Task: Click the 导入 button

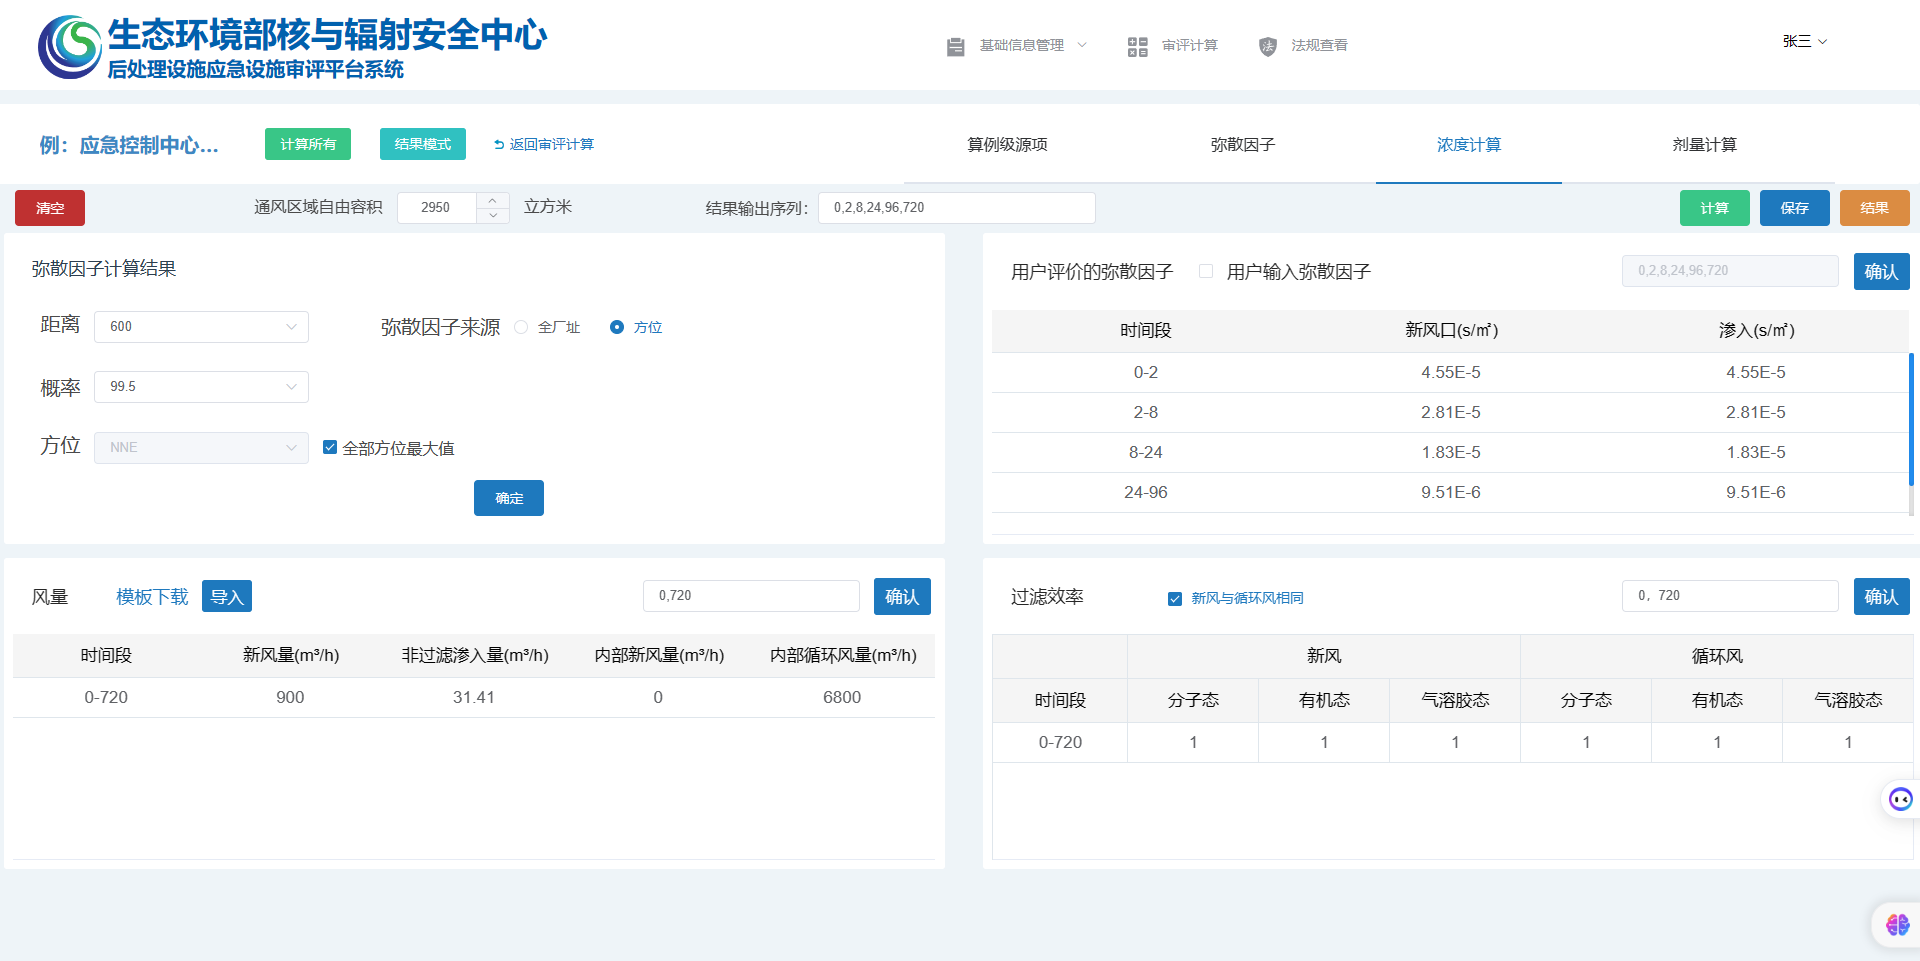Action: (227, 596)
